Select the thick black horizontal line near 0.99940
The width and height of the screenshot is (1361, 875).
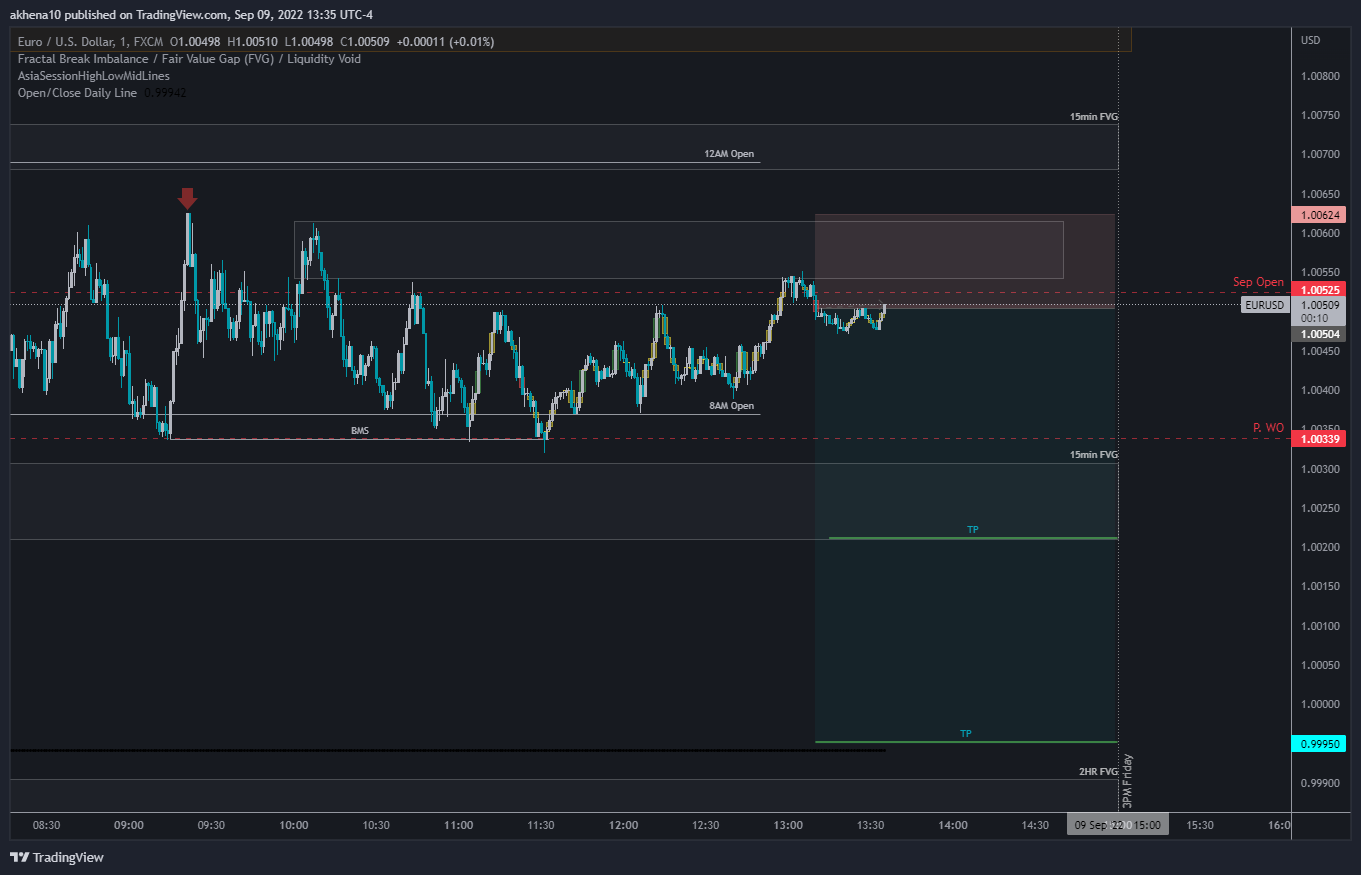(448, 750)
